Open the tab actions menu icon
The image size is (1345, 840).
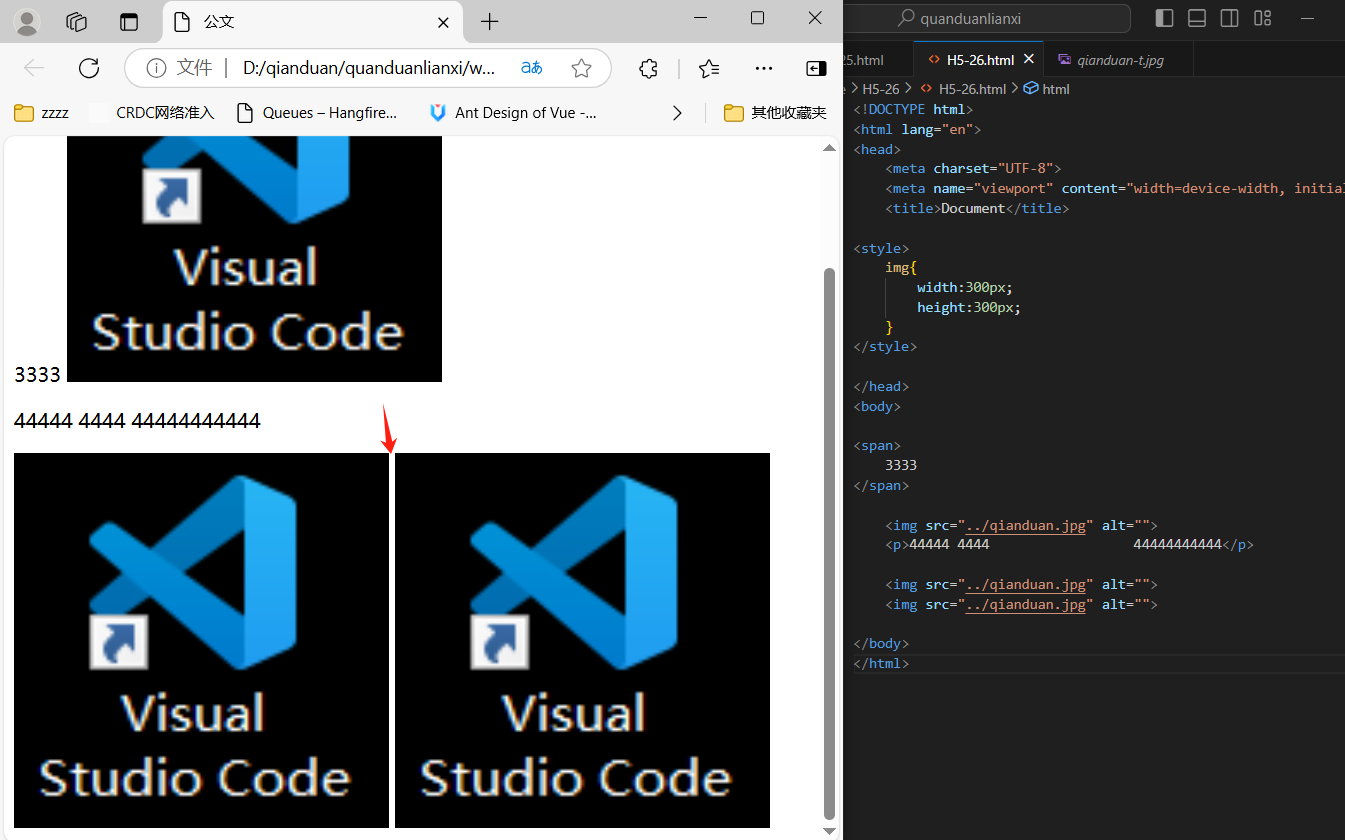pos(129,21)
